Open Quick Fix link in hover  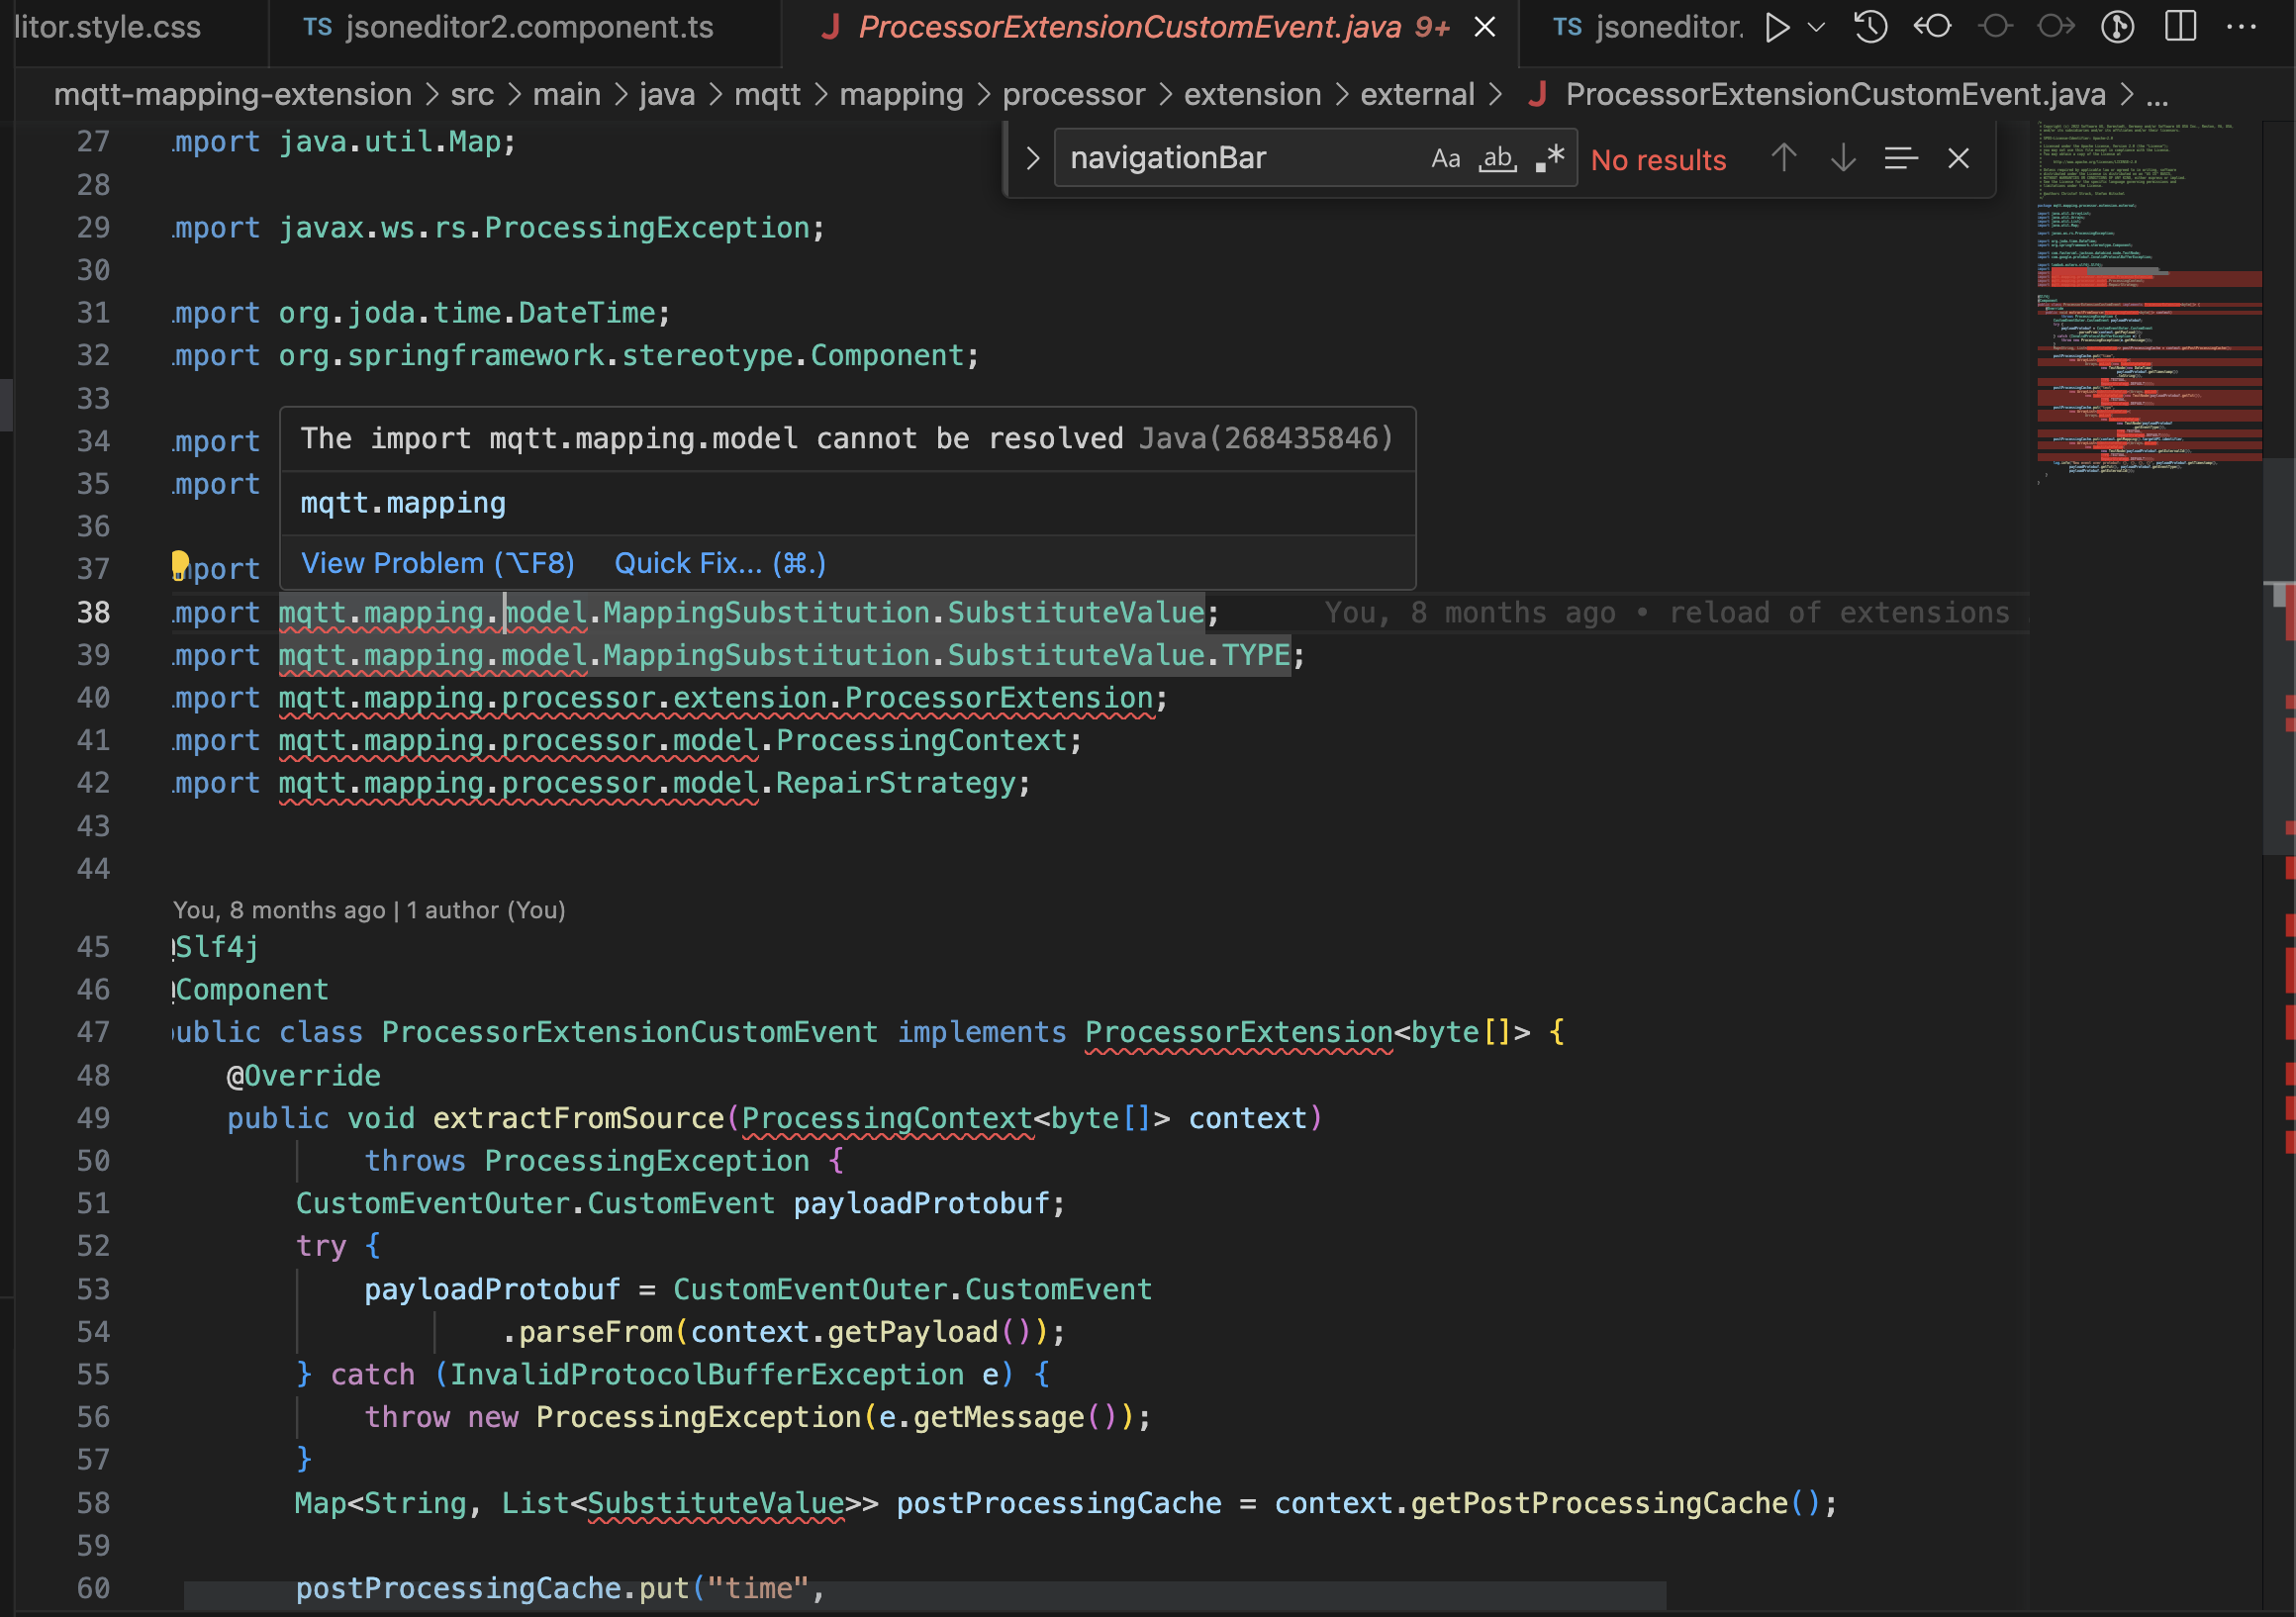point(720,563)
